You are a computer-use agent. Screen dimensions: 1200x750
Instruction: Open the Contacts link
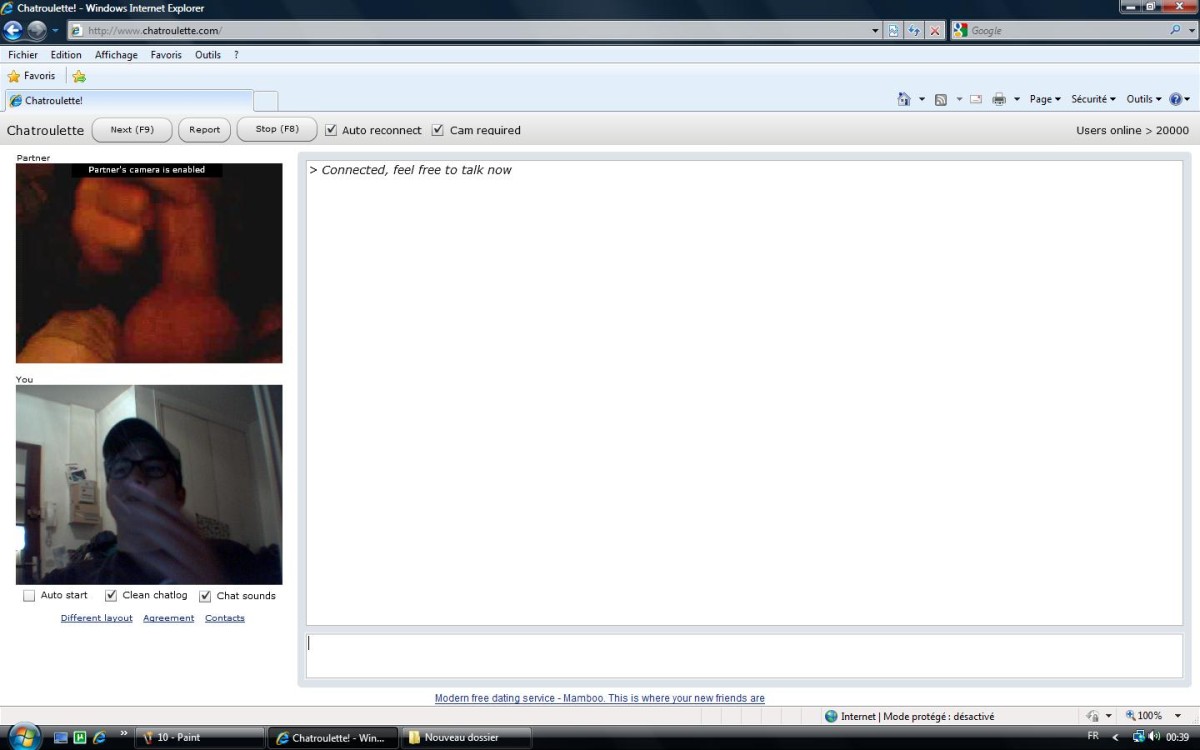click(225, 618)
